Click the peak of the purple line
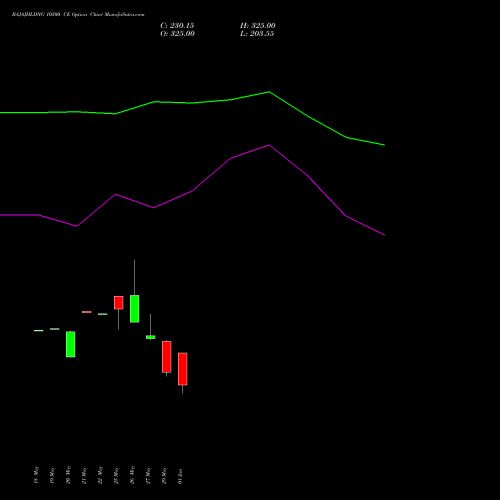 coord(269,145)
